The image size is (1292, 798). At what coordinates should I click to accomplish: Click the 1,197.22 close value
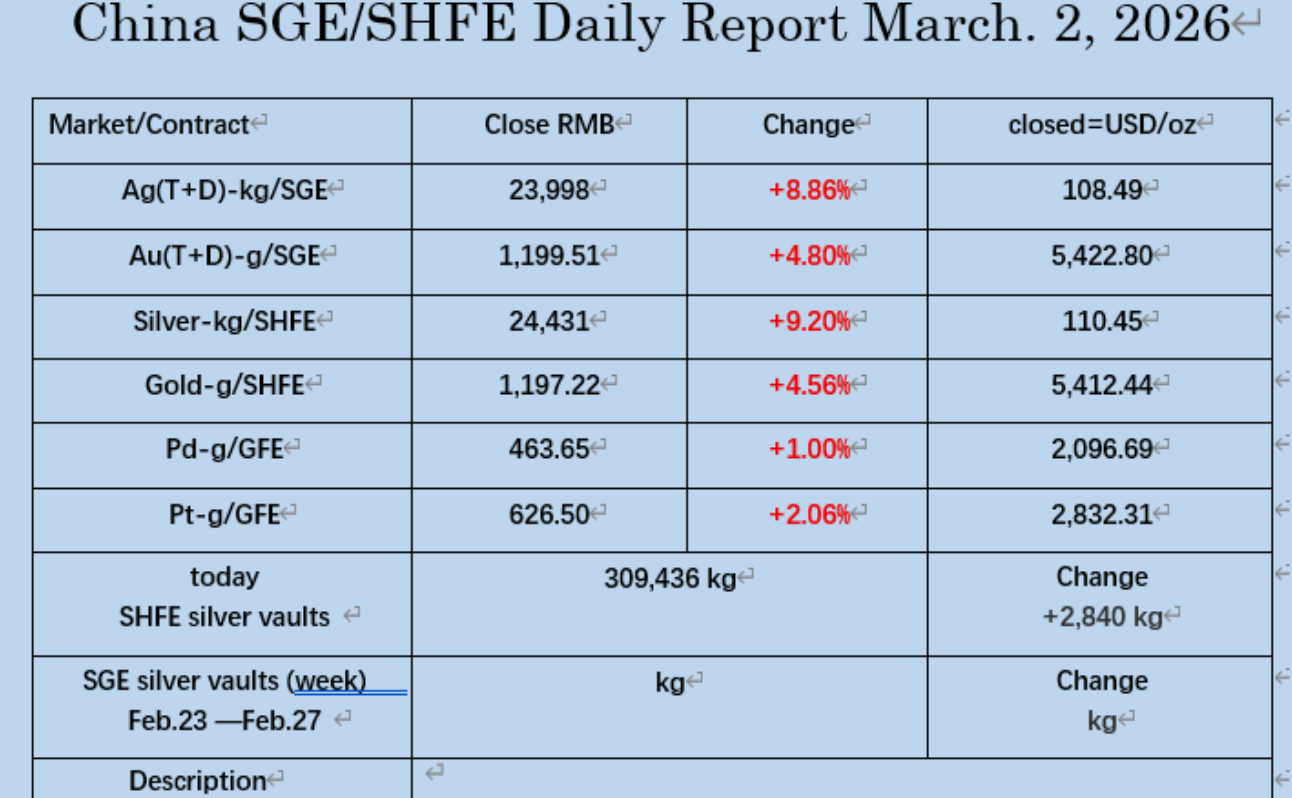pos(549,385)
